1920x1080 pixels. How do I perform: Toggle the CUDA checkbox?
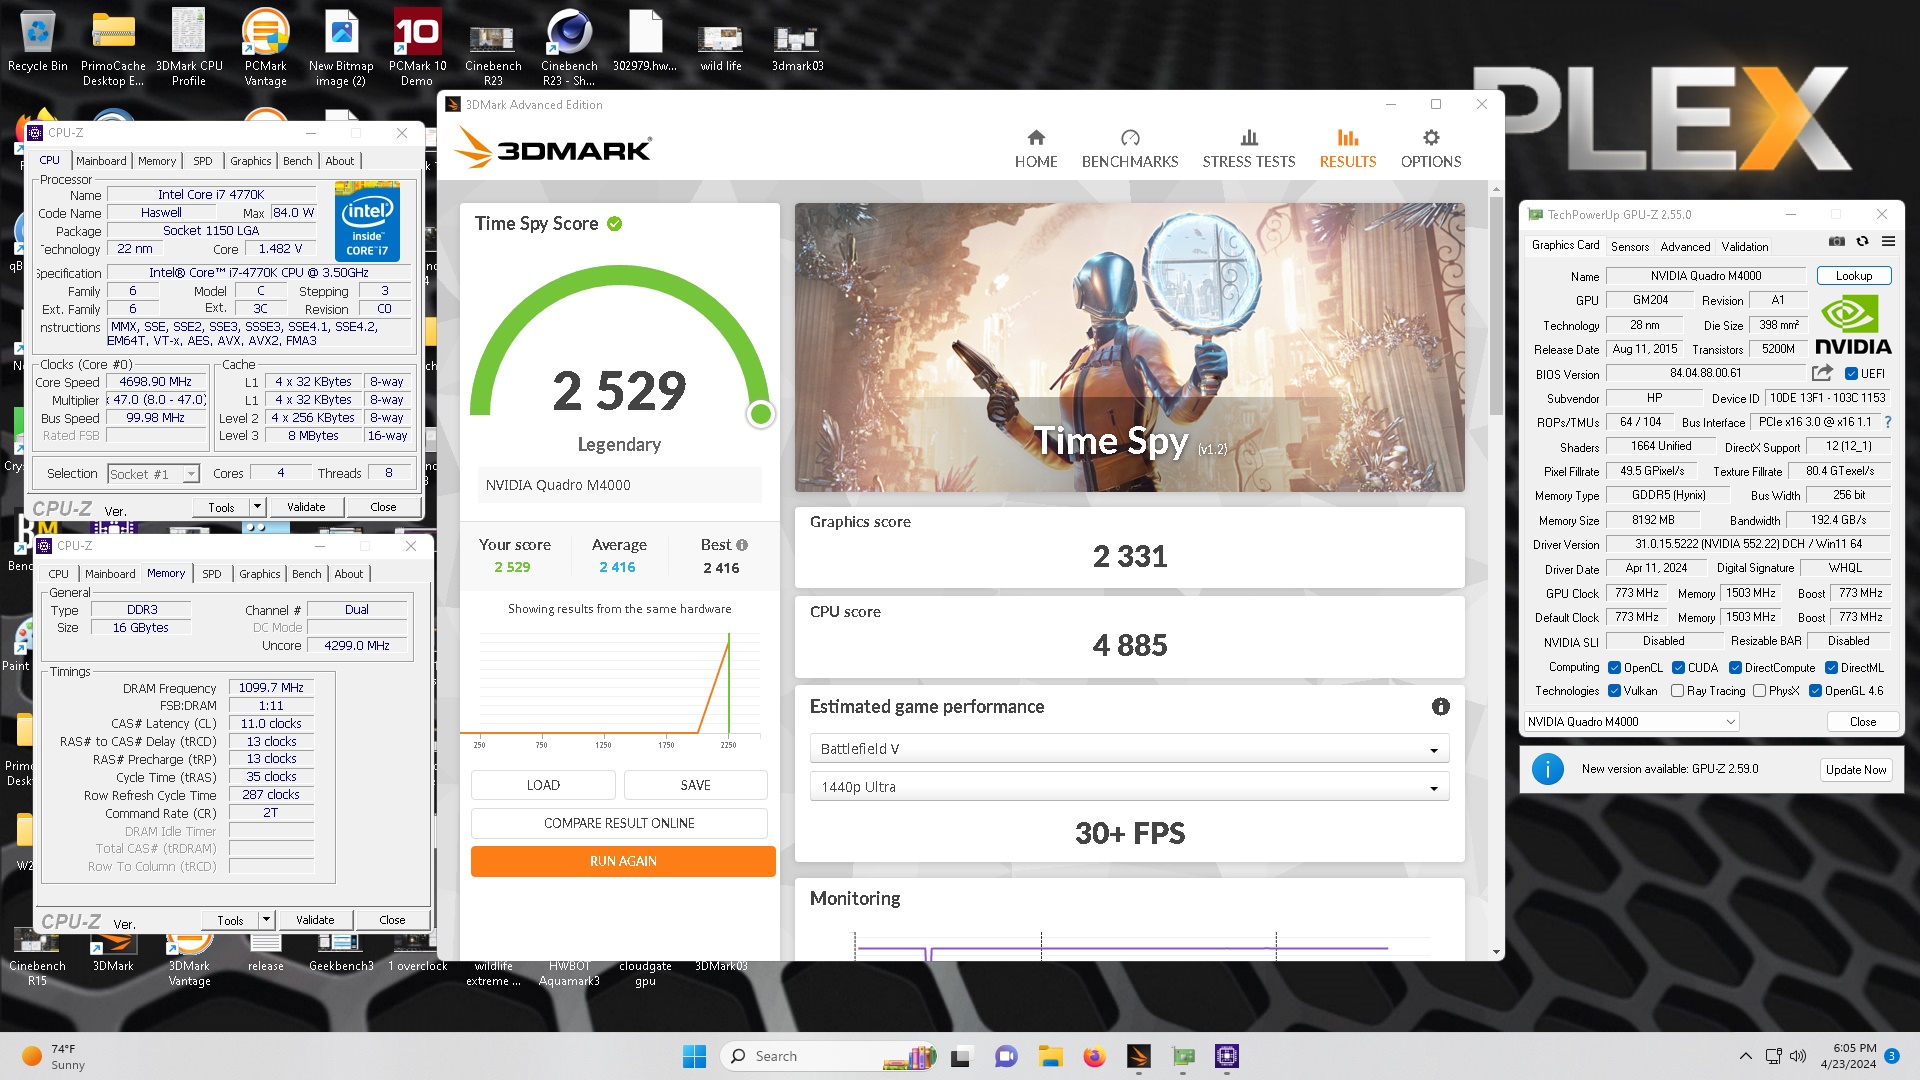1678,668
